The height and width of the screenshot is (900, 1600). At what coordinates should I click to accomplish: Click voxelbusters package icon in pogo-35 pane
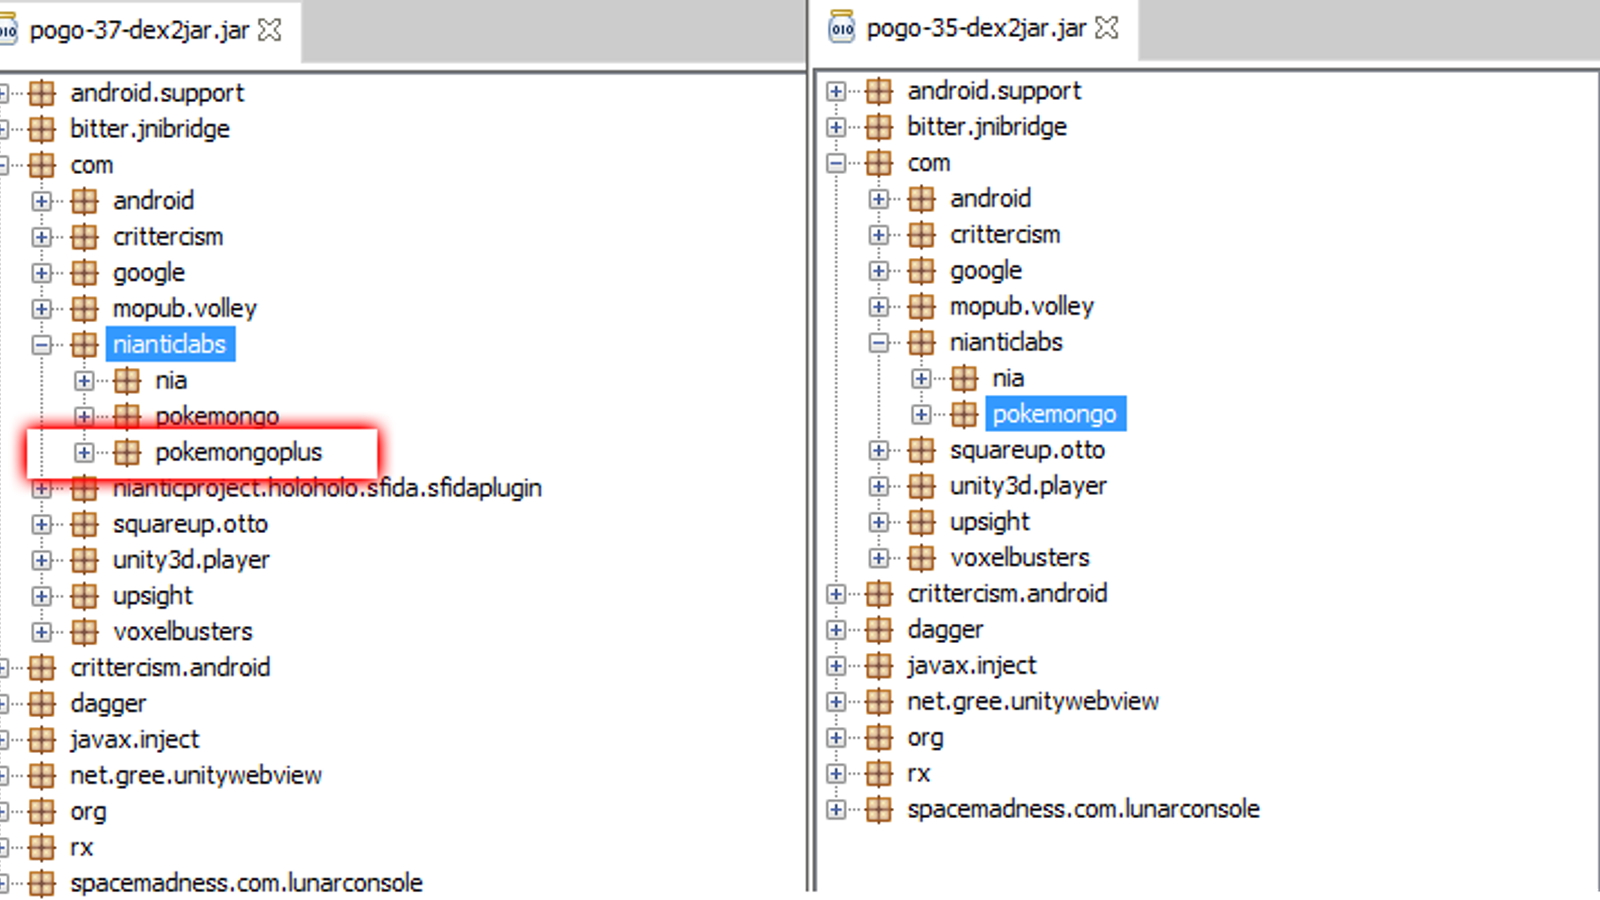point(922,558)
